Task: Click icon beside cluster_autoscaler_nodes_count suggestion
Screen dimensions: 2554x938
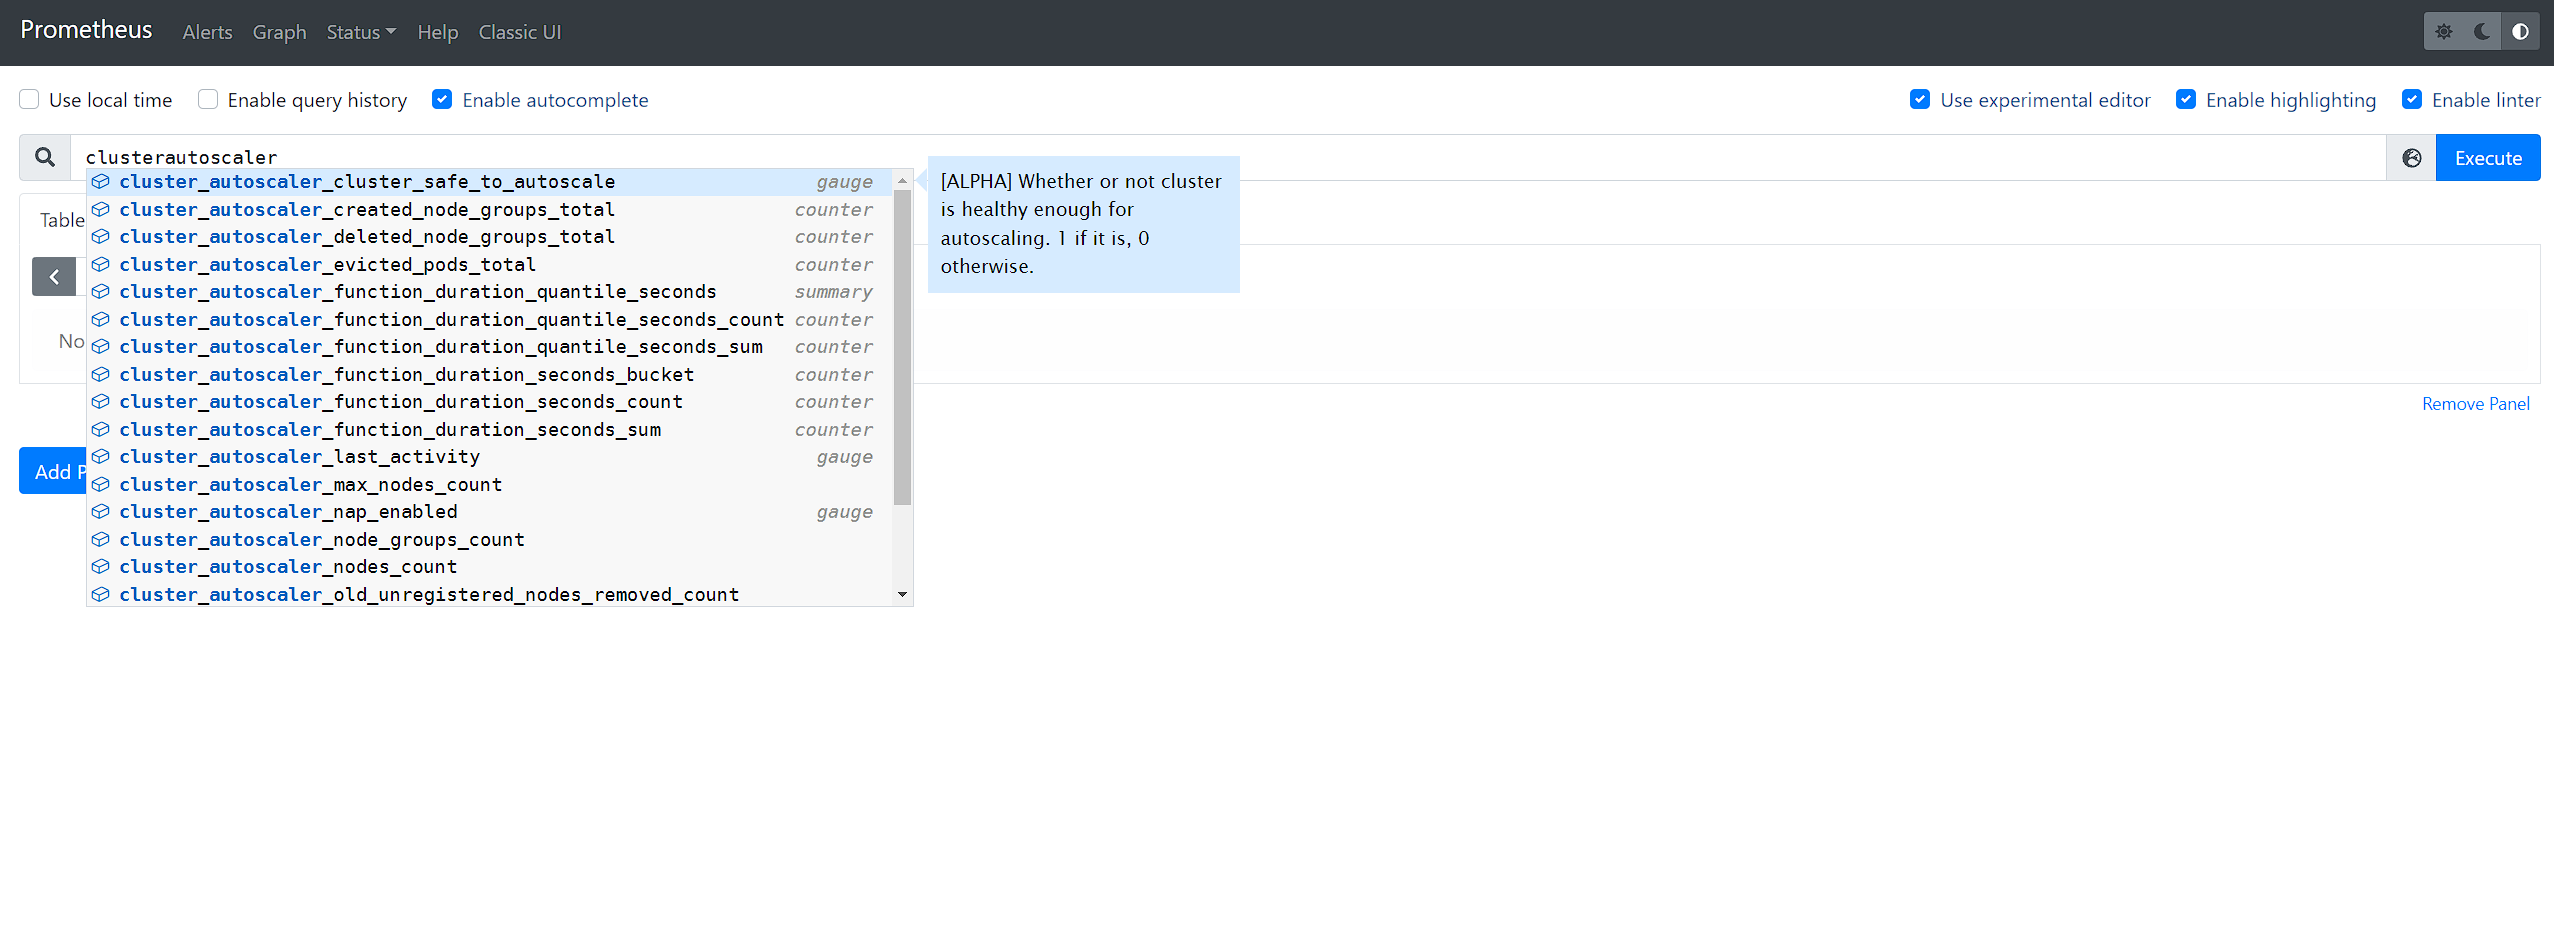Action: 101,567
